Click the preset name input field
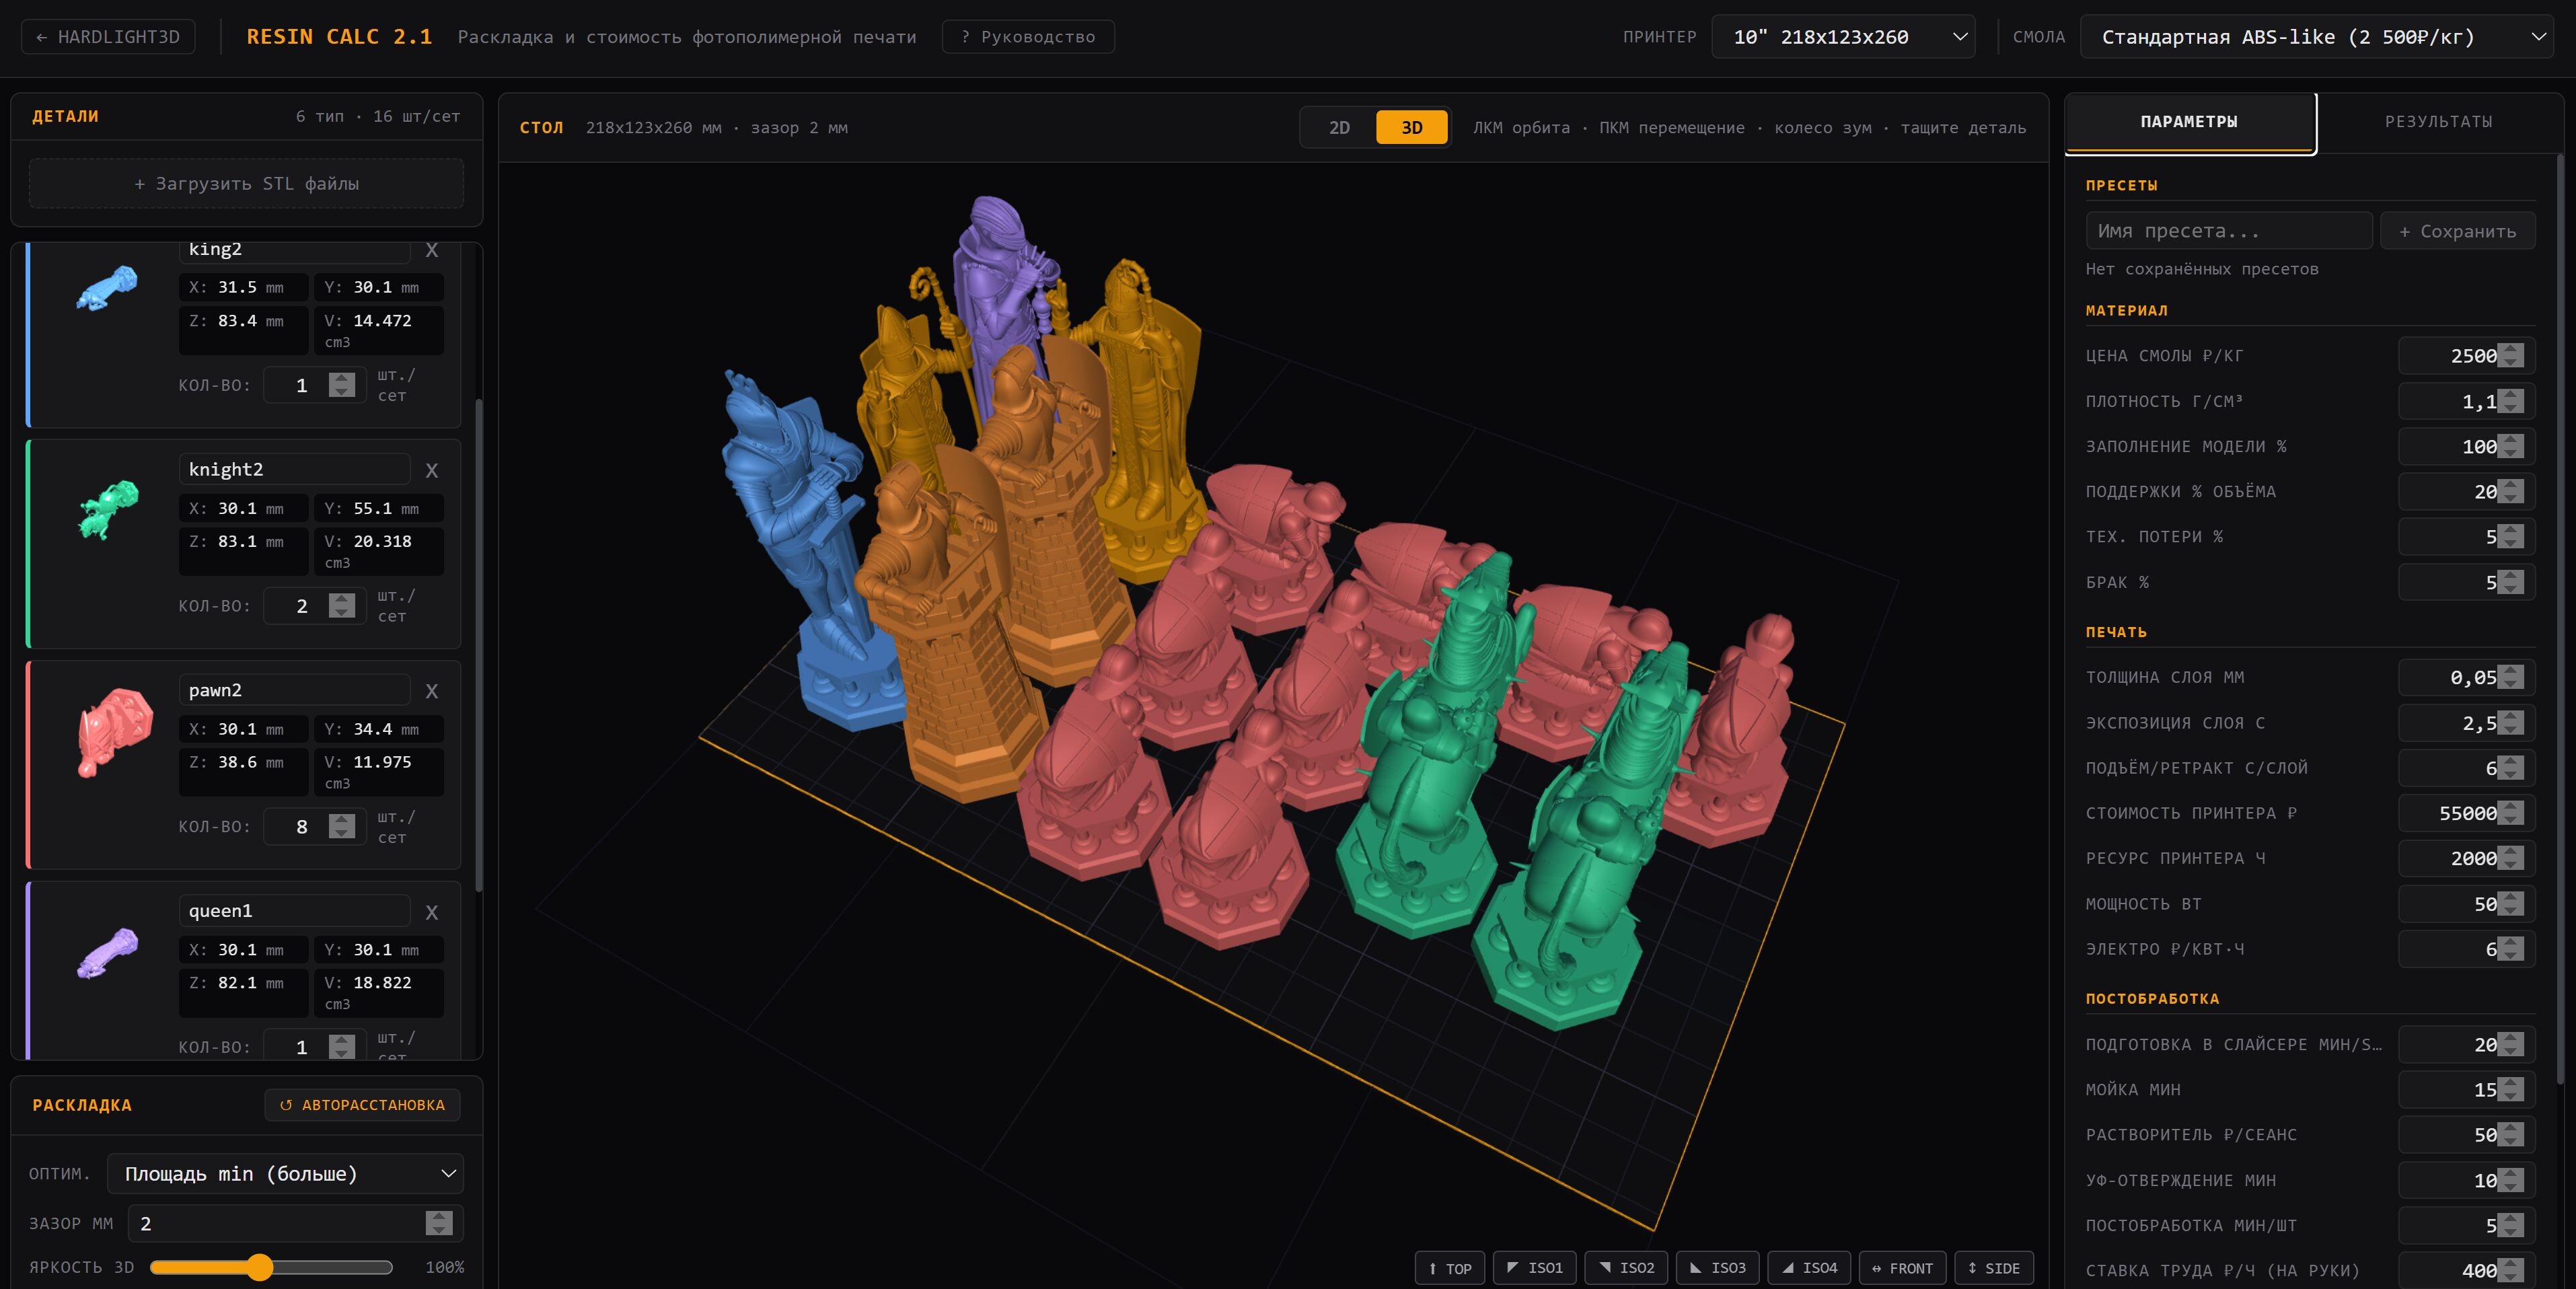This screenshot has height=1289, width=2576. point(2227,231)
